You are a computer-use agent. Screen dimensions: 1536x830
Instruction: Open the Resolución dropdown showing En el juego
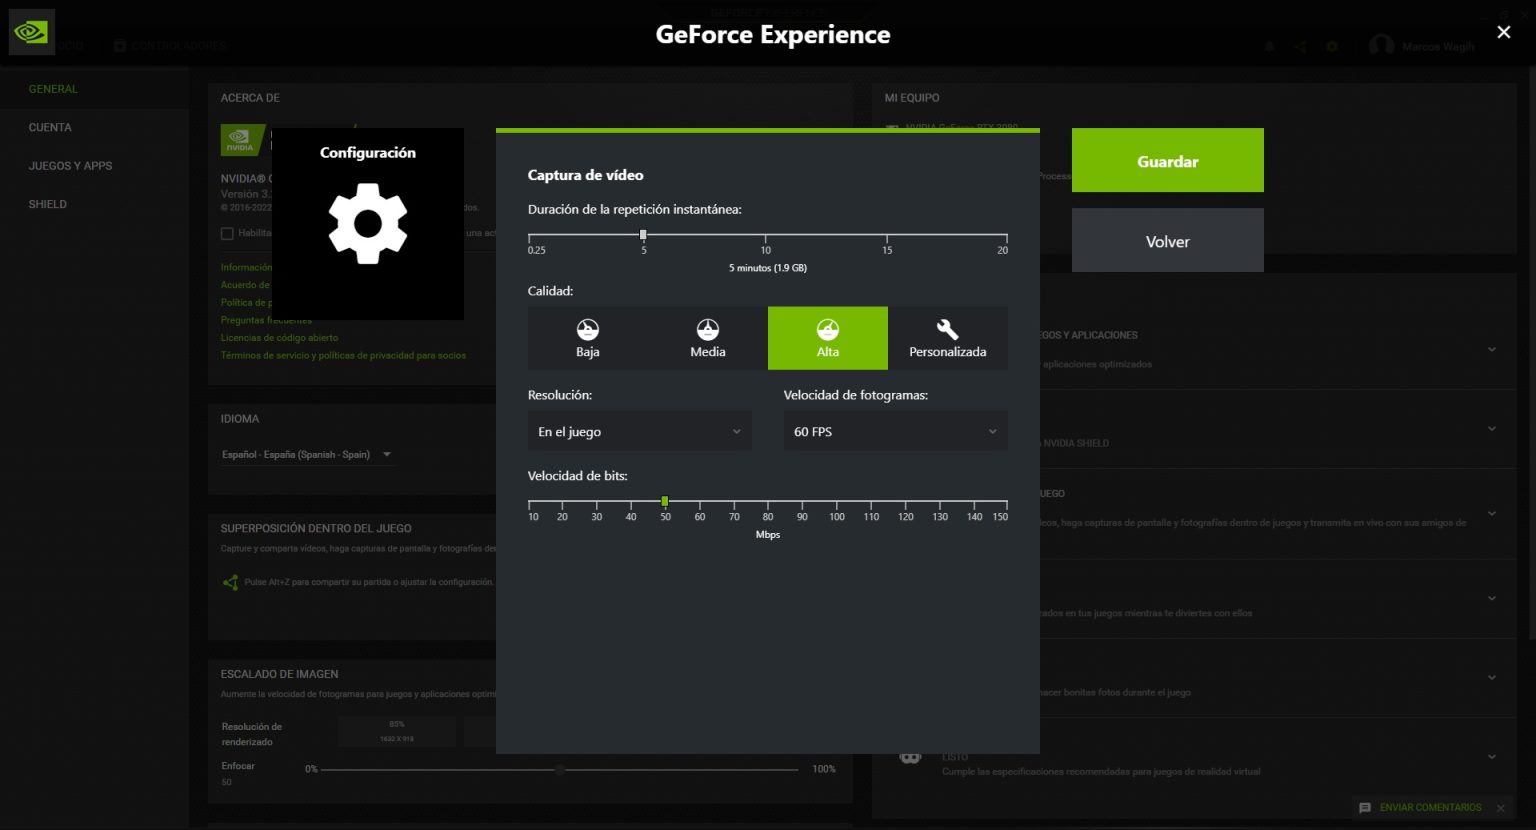(x=639, y=431)
